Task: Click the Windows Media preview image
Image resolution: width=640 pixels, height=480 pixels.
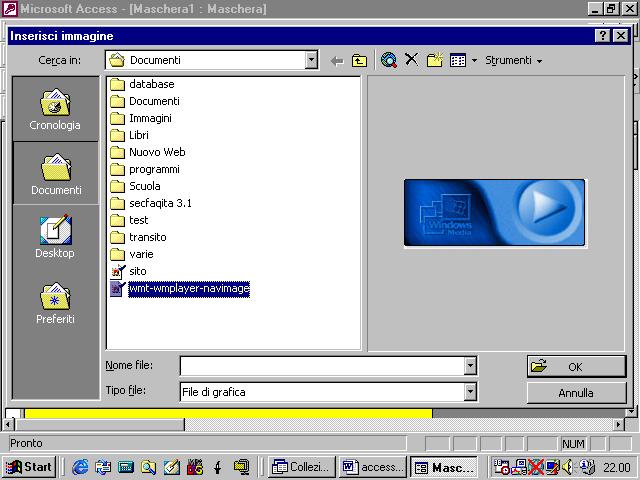Action: coord(494,213)
